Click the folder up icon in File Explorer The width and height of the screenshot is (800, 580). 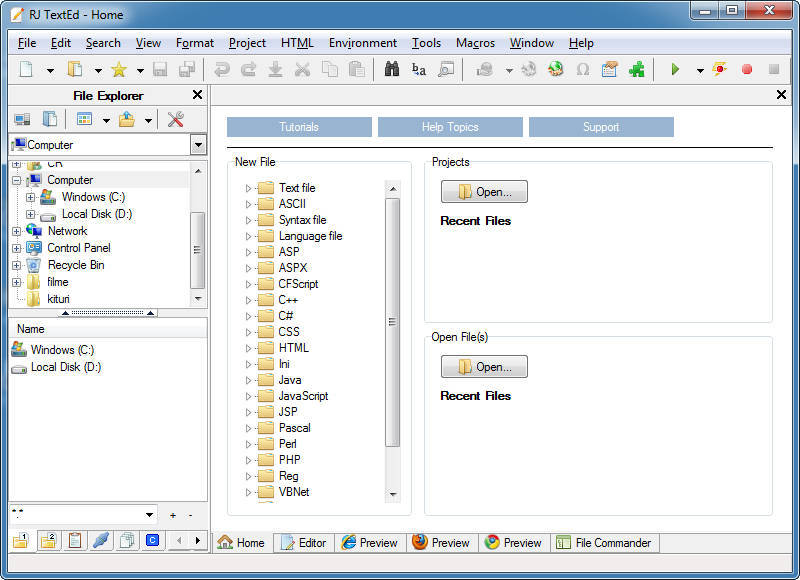(x=127, y=119)
